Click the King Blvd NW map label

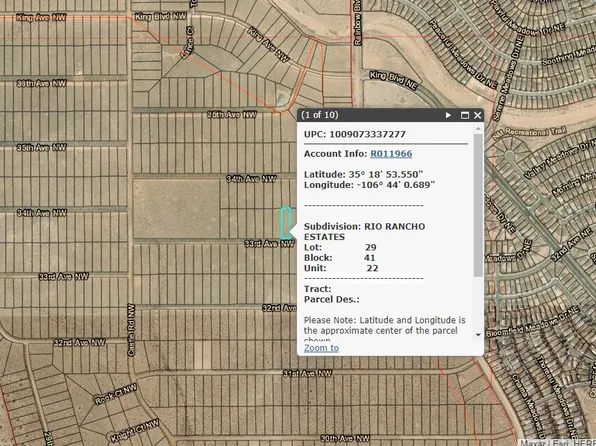161,16
